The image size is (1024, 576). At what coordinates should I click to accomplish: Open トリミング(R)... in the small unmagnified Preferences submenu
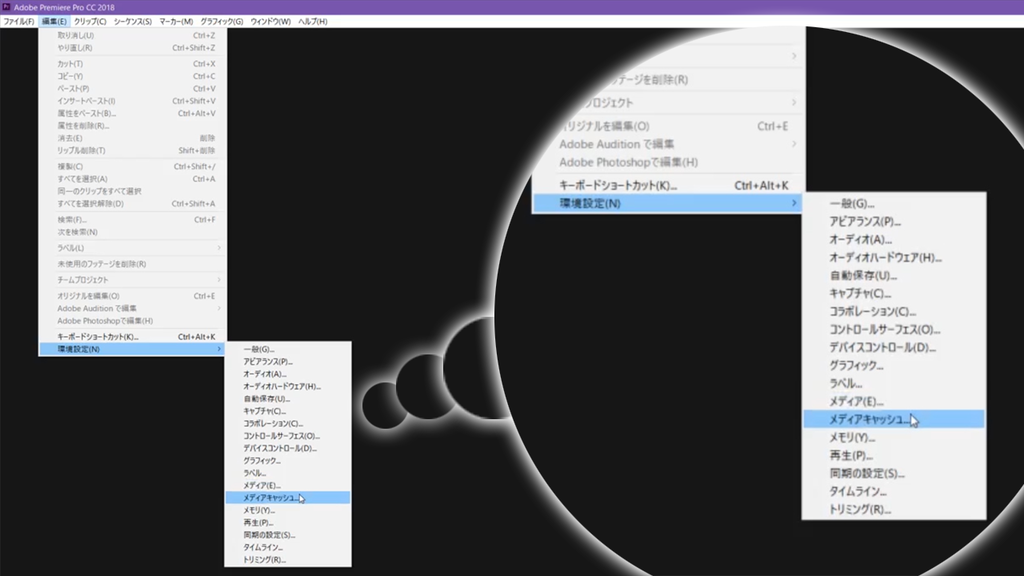(x=287, y=560)
